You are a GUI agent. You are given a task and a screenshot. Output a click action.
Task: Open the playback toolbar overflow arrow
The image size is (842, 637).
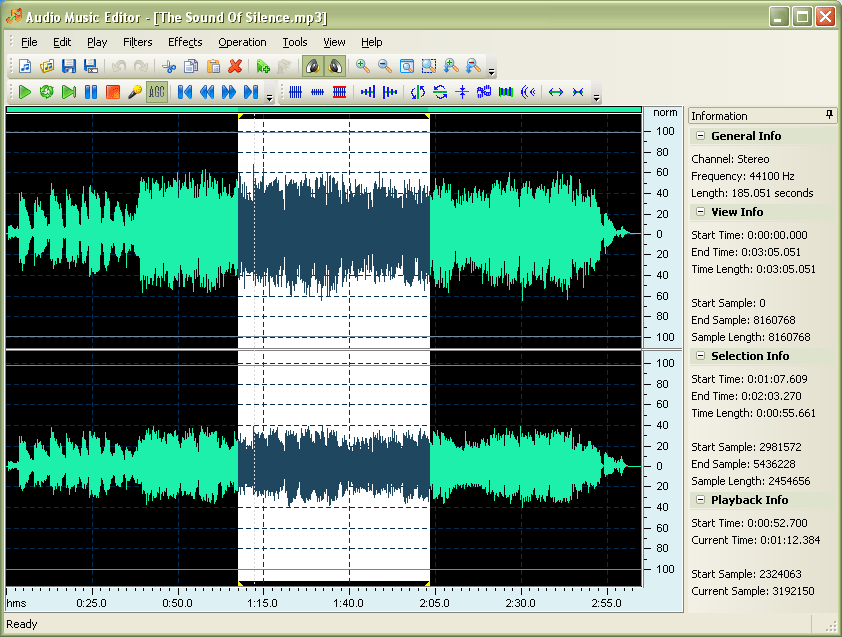click(268, 95)
